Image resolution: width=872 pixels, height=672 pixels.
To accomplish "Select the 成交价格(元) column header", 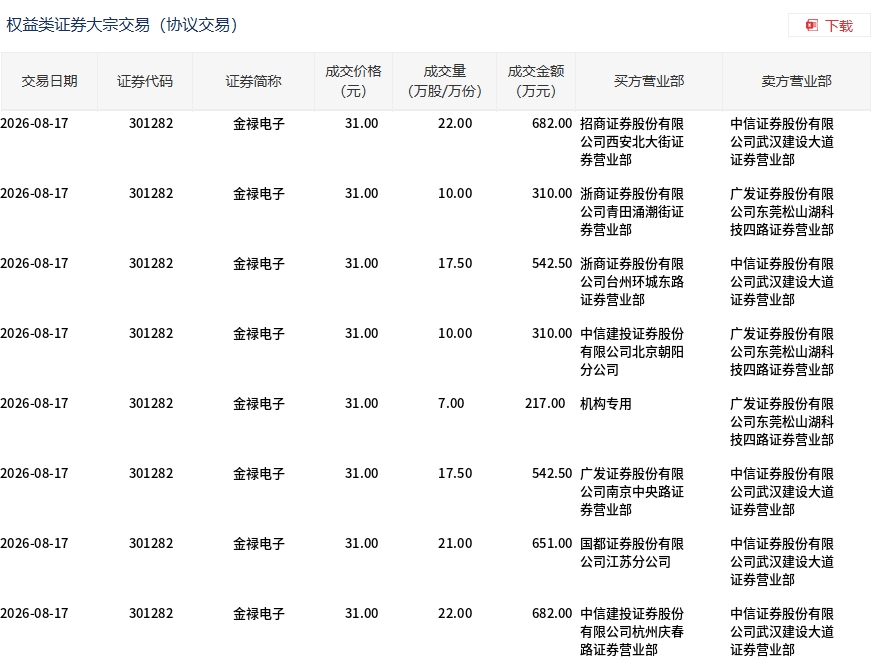I will [x=353, y=81].
